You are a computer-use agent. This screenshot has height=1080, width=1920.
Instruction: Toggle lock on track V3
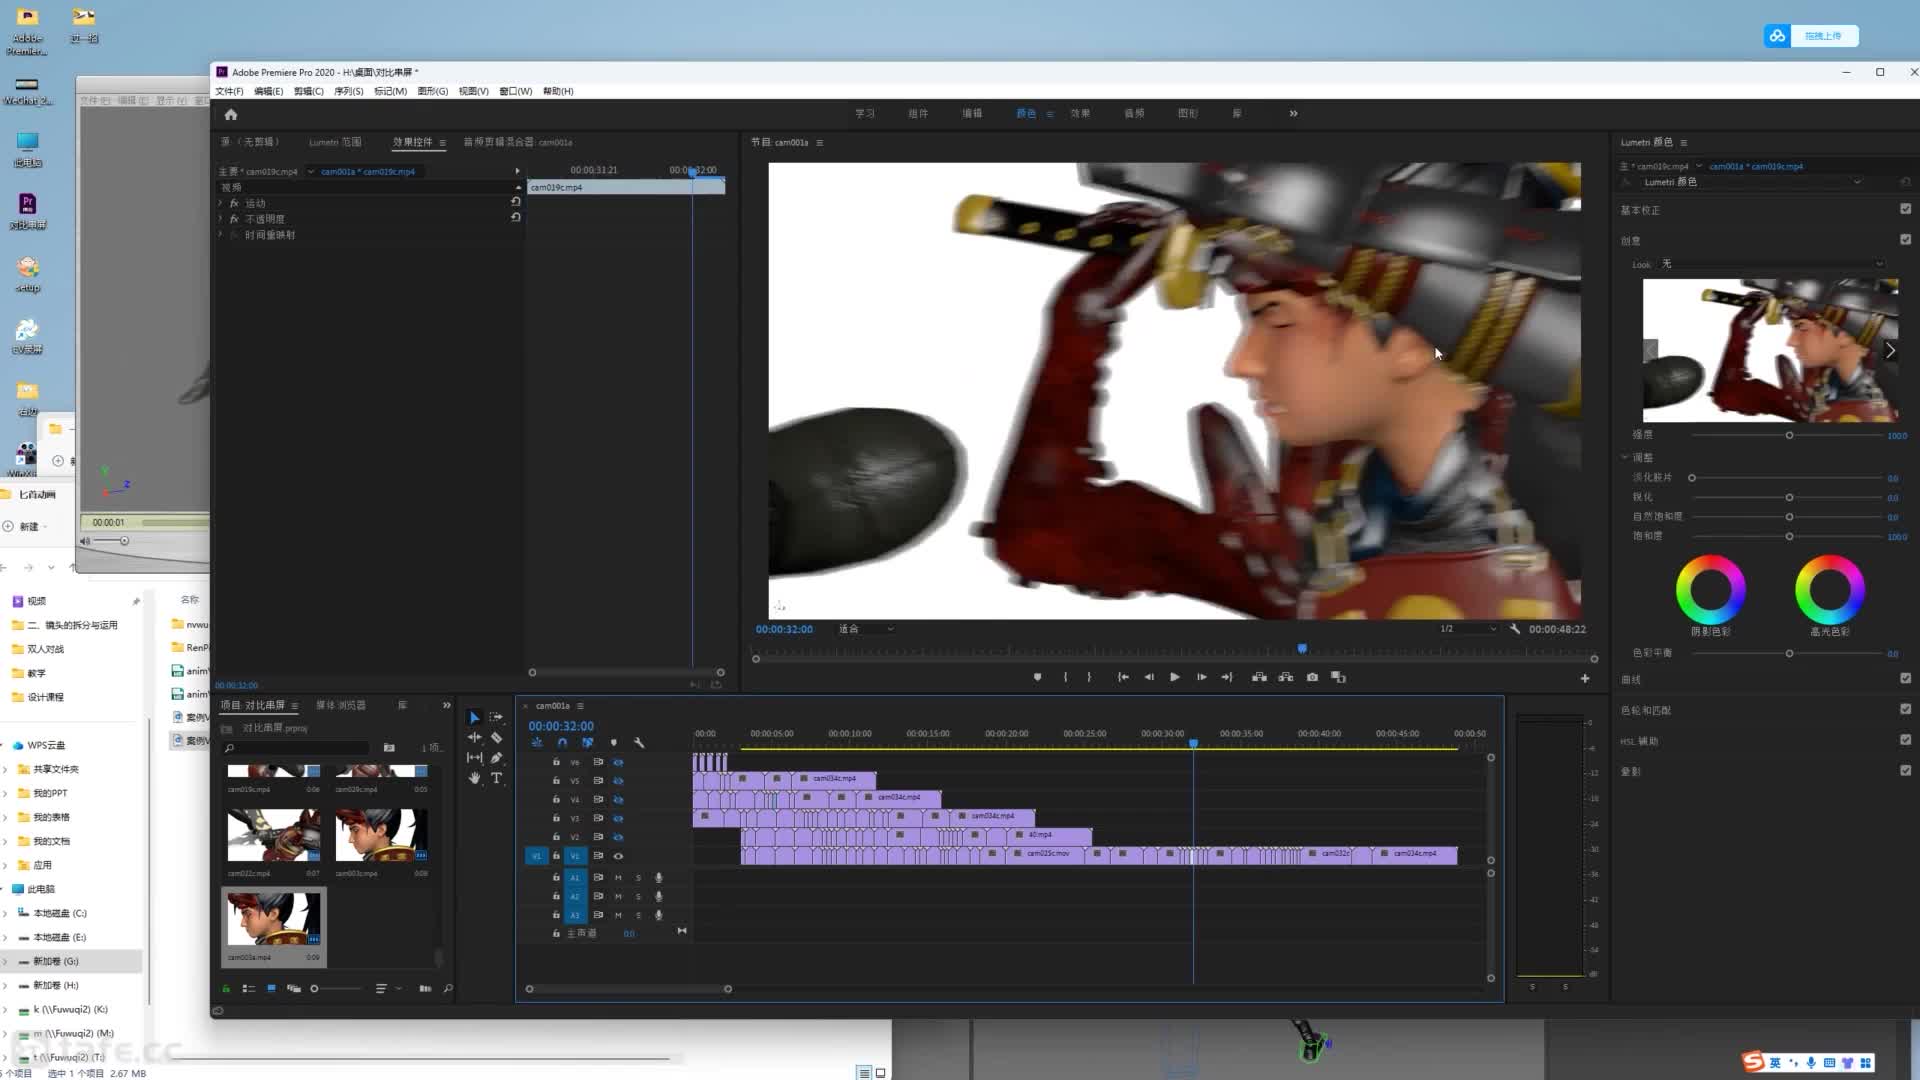coord(556,818)
